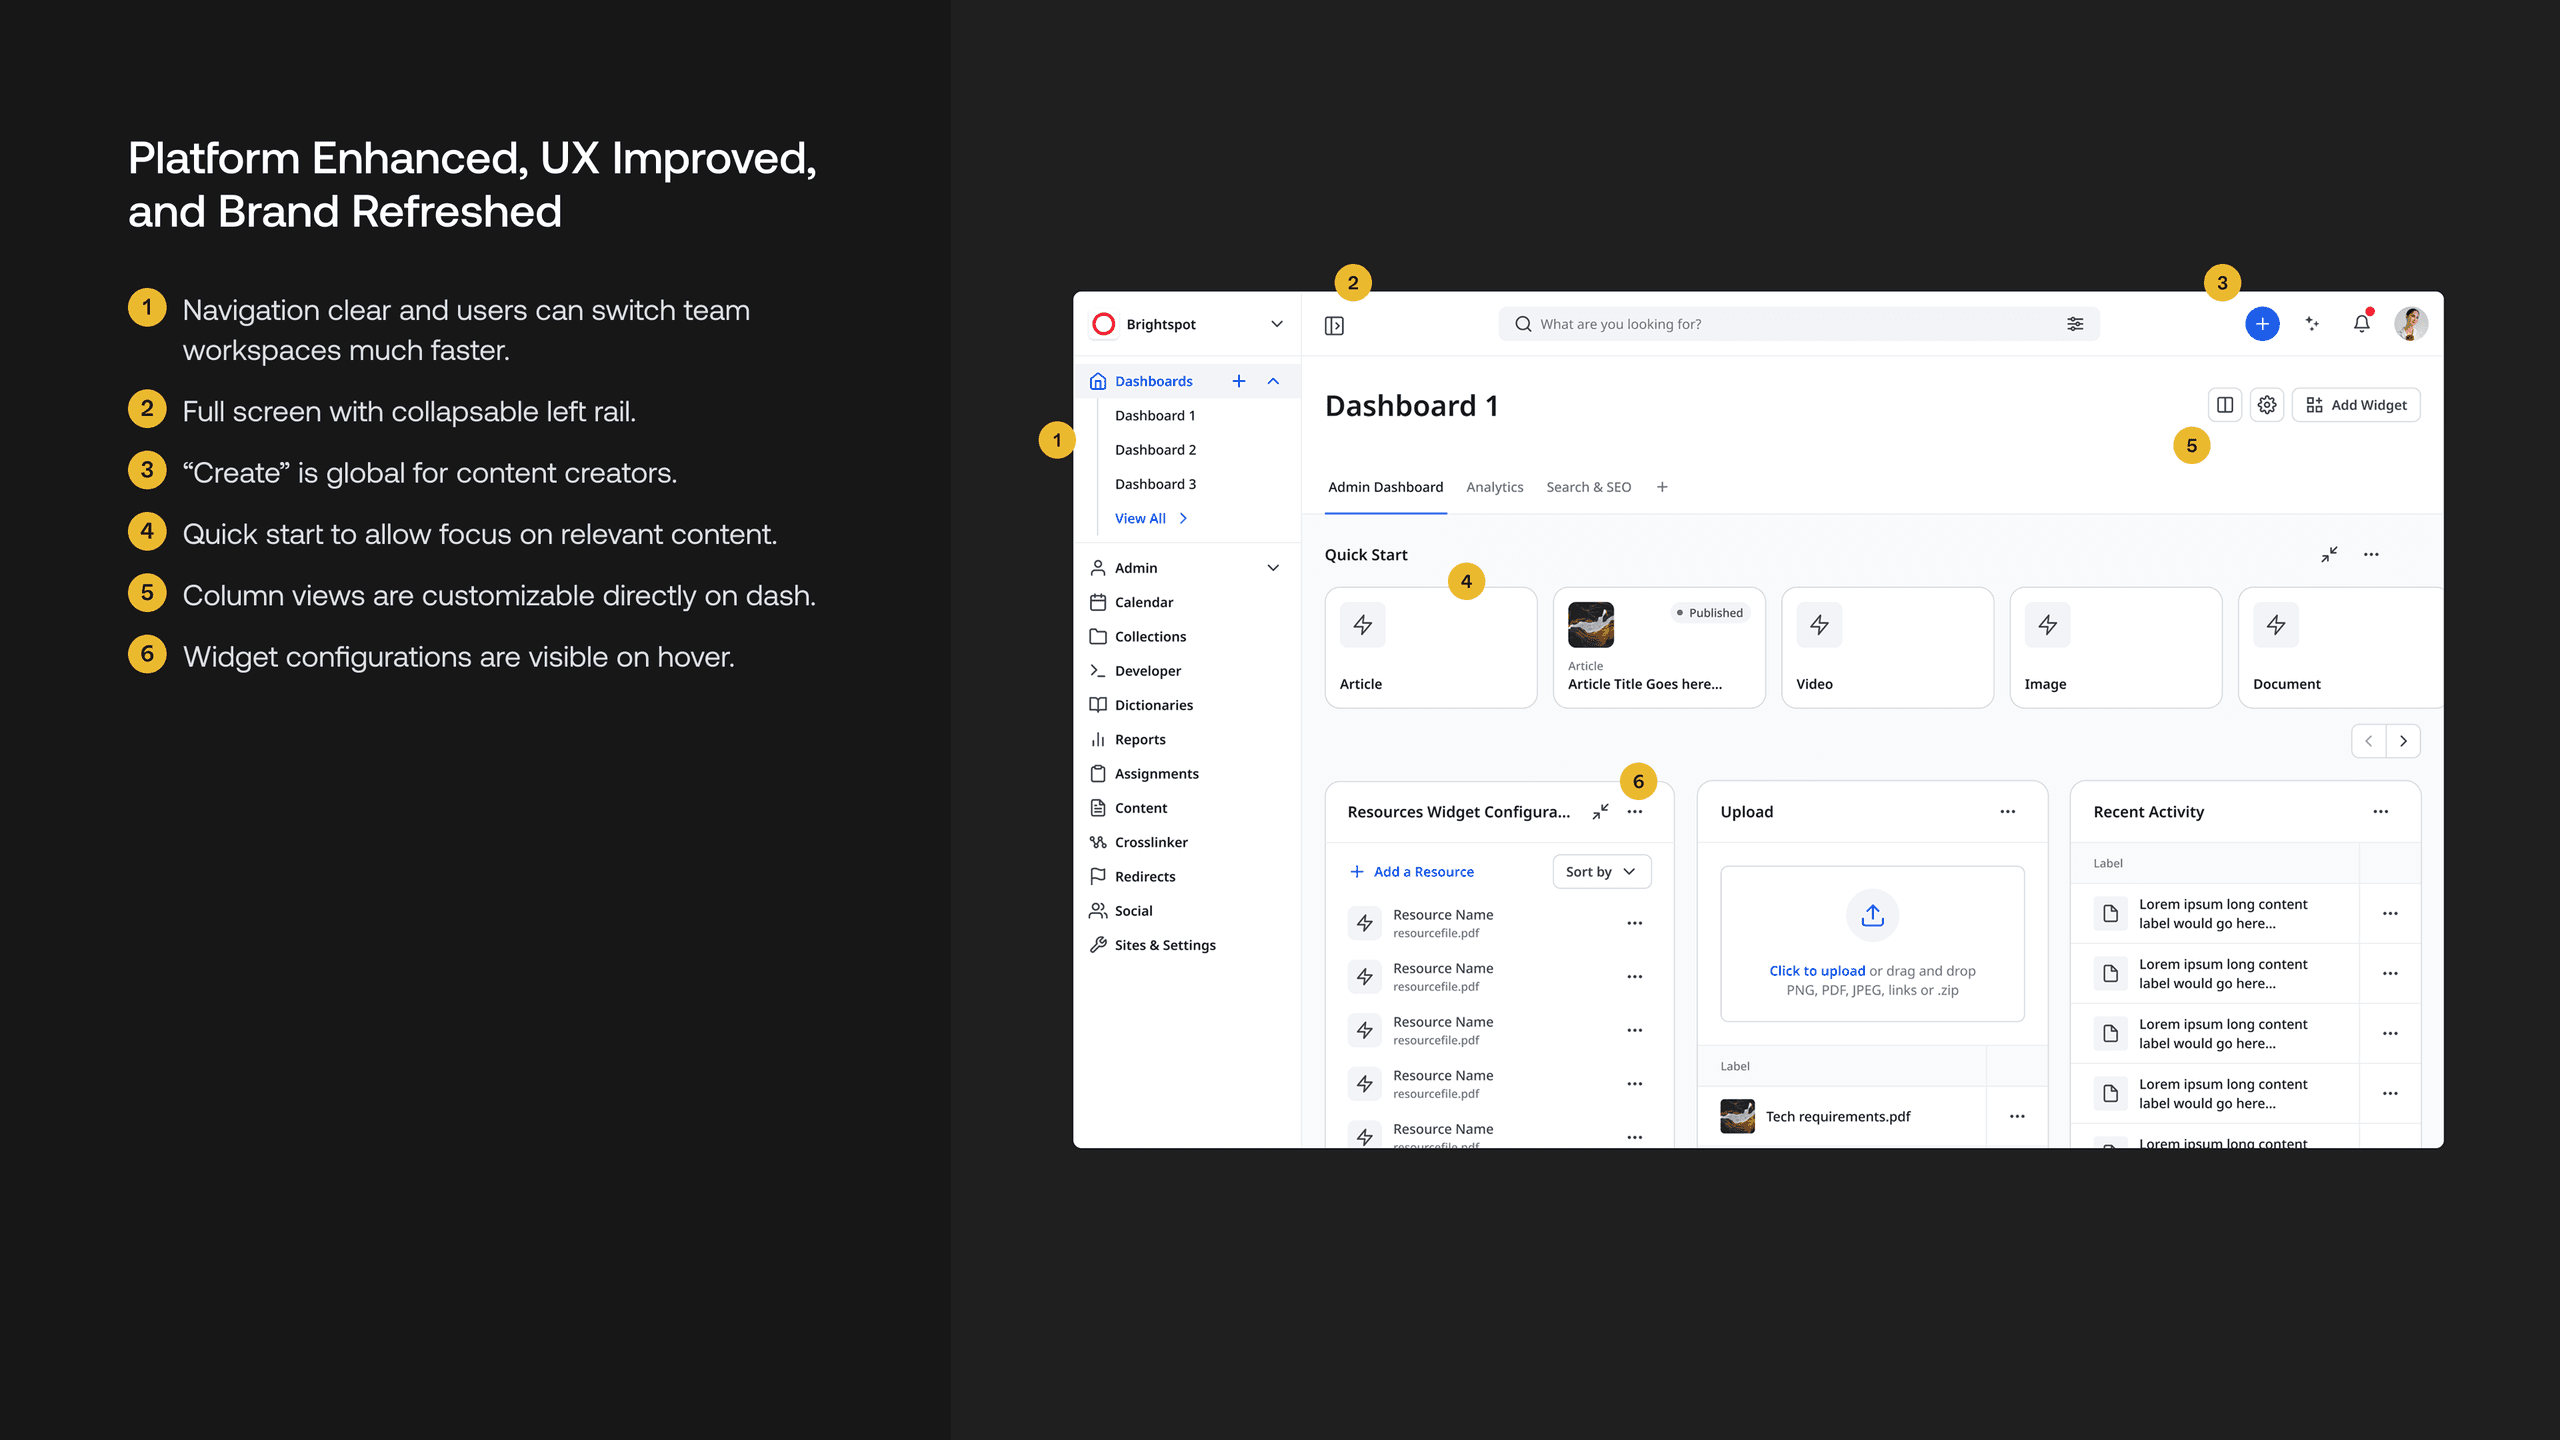This screenshot has width=2560, height=1440.
Task: Open the AI sparkles icon in header
Action: (x=2312, y=324)
